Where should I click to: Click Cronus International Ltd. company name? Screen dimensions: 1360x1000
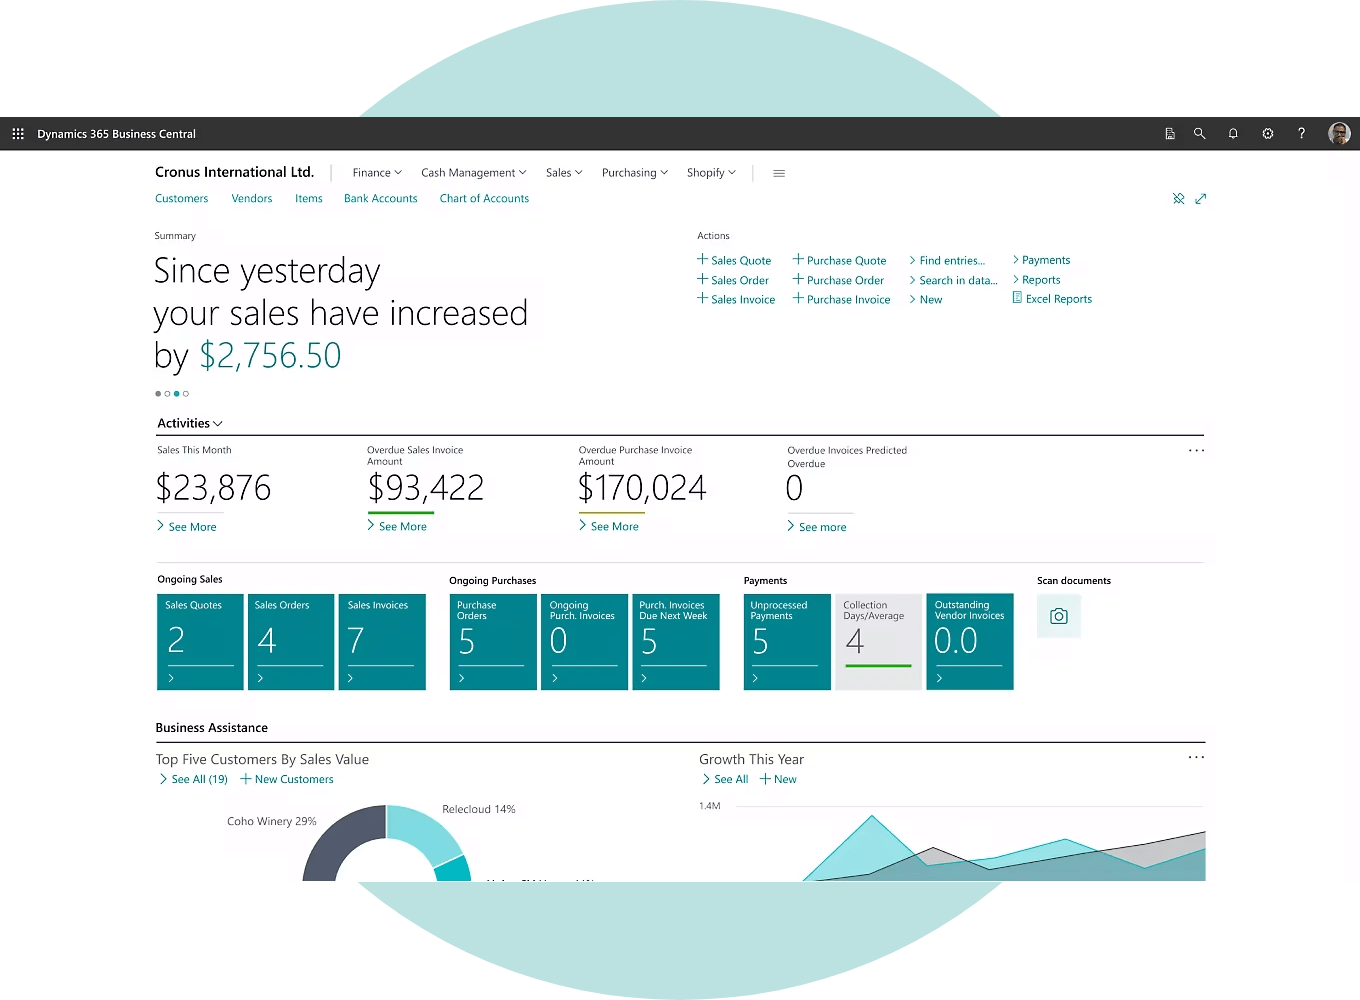click(x=234, y=172)
